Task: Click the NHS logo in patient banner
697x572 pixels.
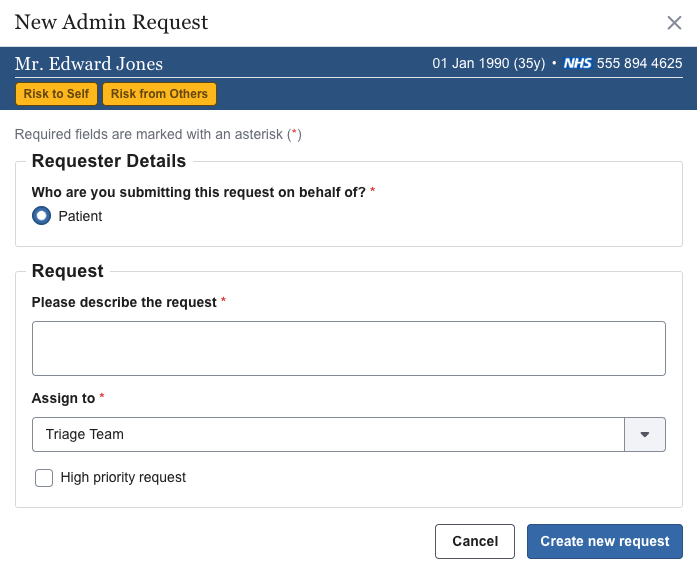Action: (x=578, y=63)
